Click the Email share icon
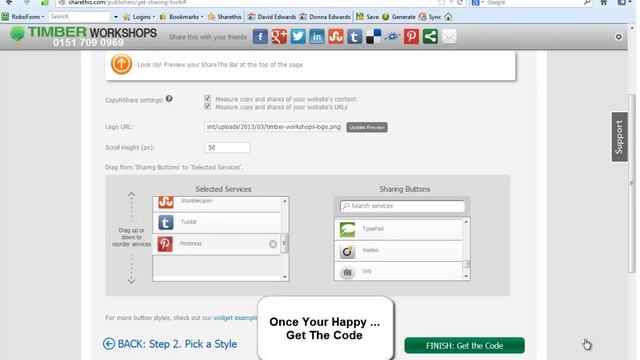This screenshot has height=360, width=640. point(449,37)
